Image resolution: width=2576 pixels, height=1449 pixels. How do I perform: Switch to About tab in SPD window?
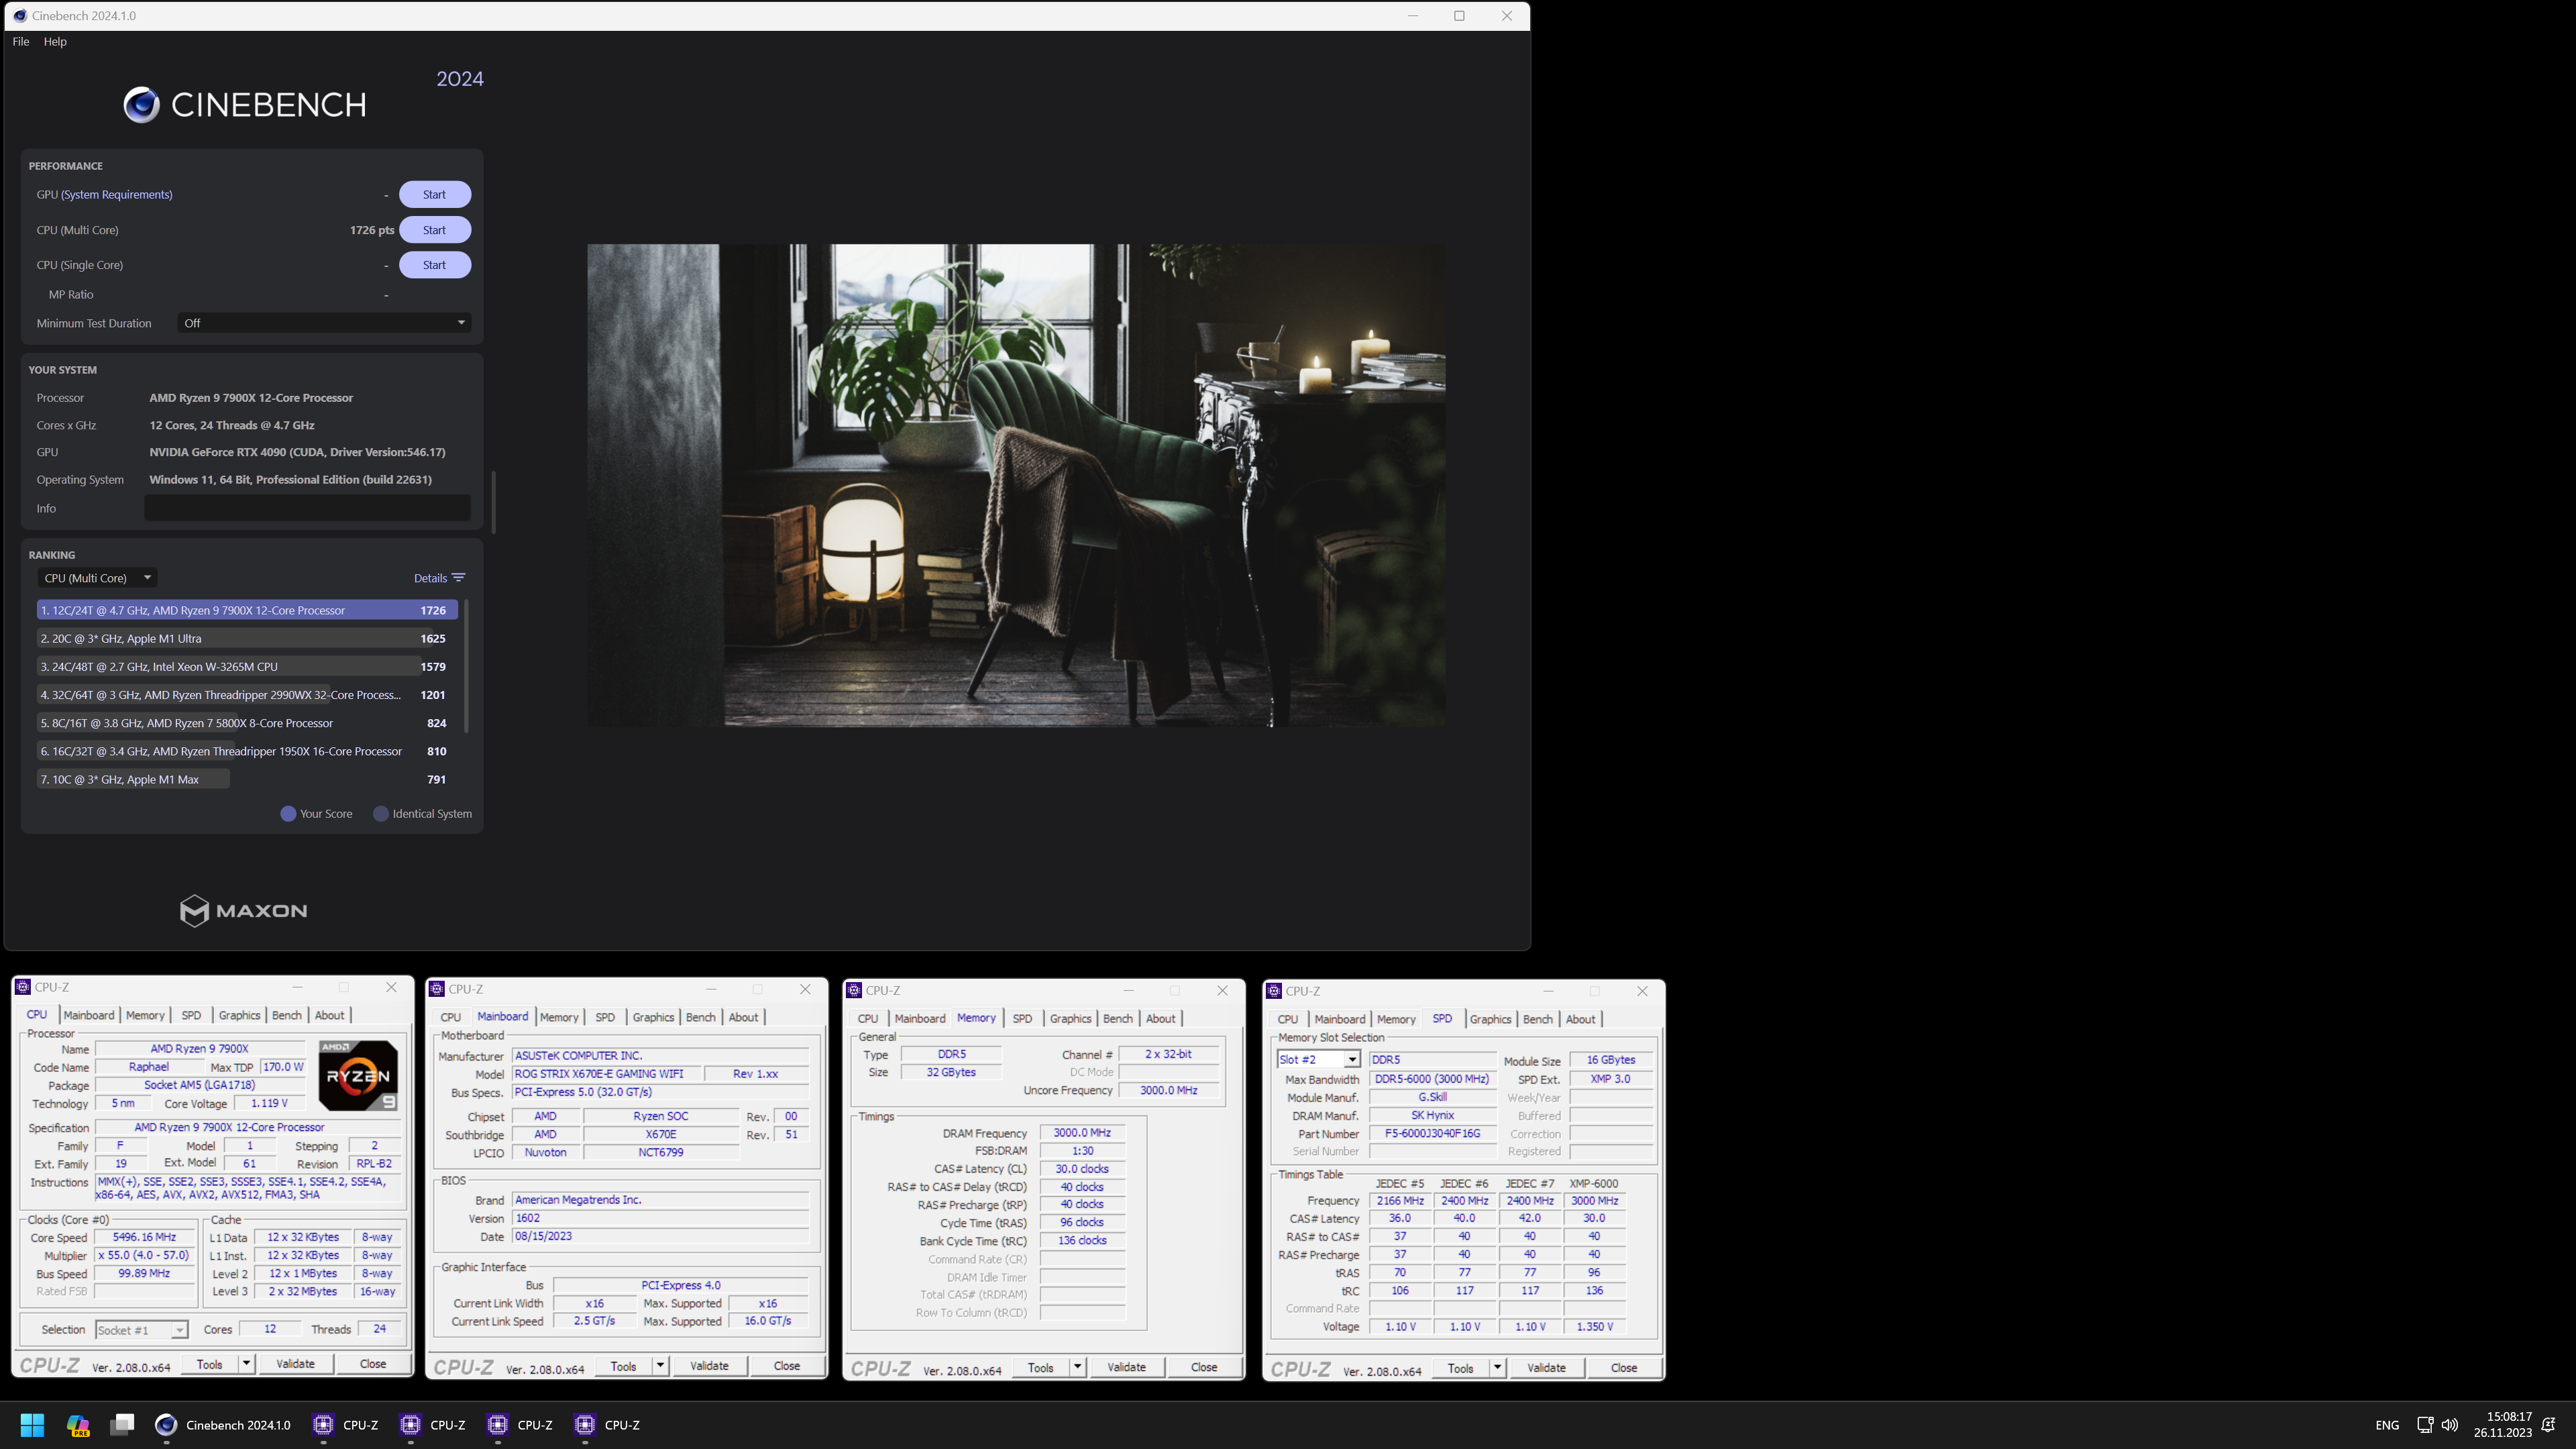click(1580, 1019)
